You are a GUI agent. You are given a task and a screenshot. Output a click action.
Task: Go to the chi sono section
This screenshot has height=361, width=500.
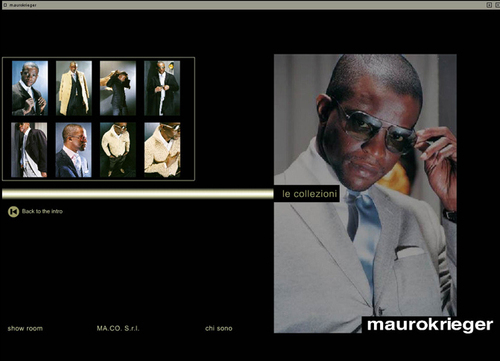point(219,328)
